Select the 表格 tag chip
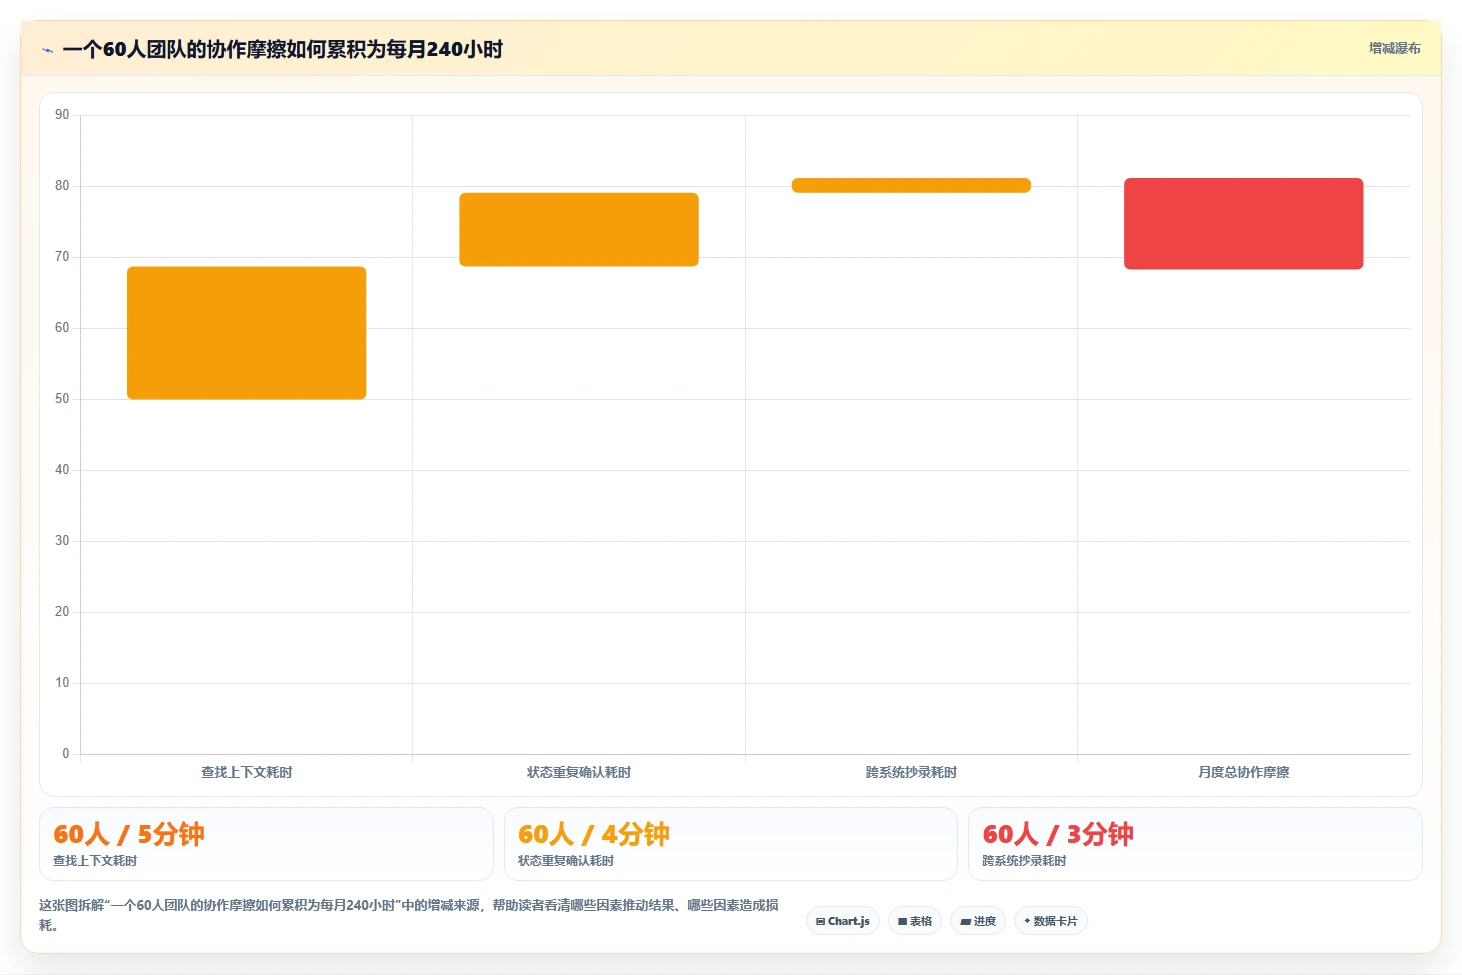 click(x=915, y=921)
